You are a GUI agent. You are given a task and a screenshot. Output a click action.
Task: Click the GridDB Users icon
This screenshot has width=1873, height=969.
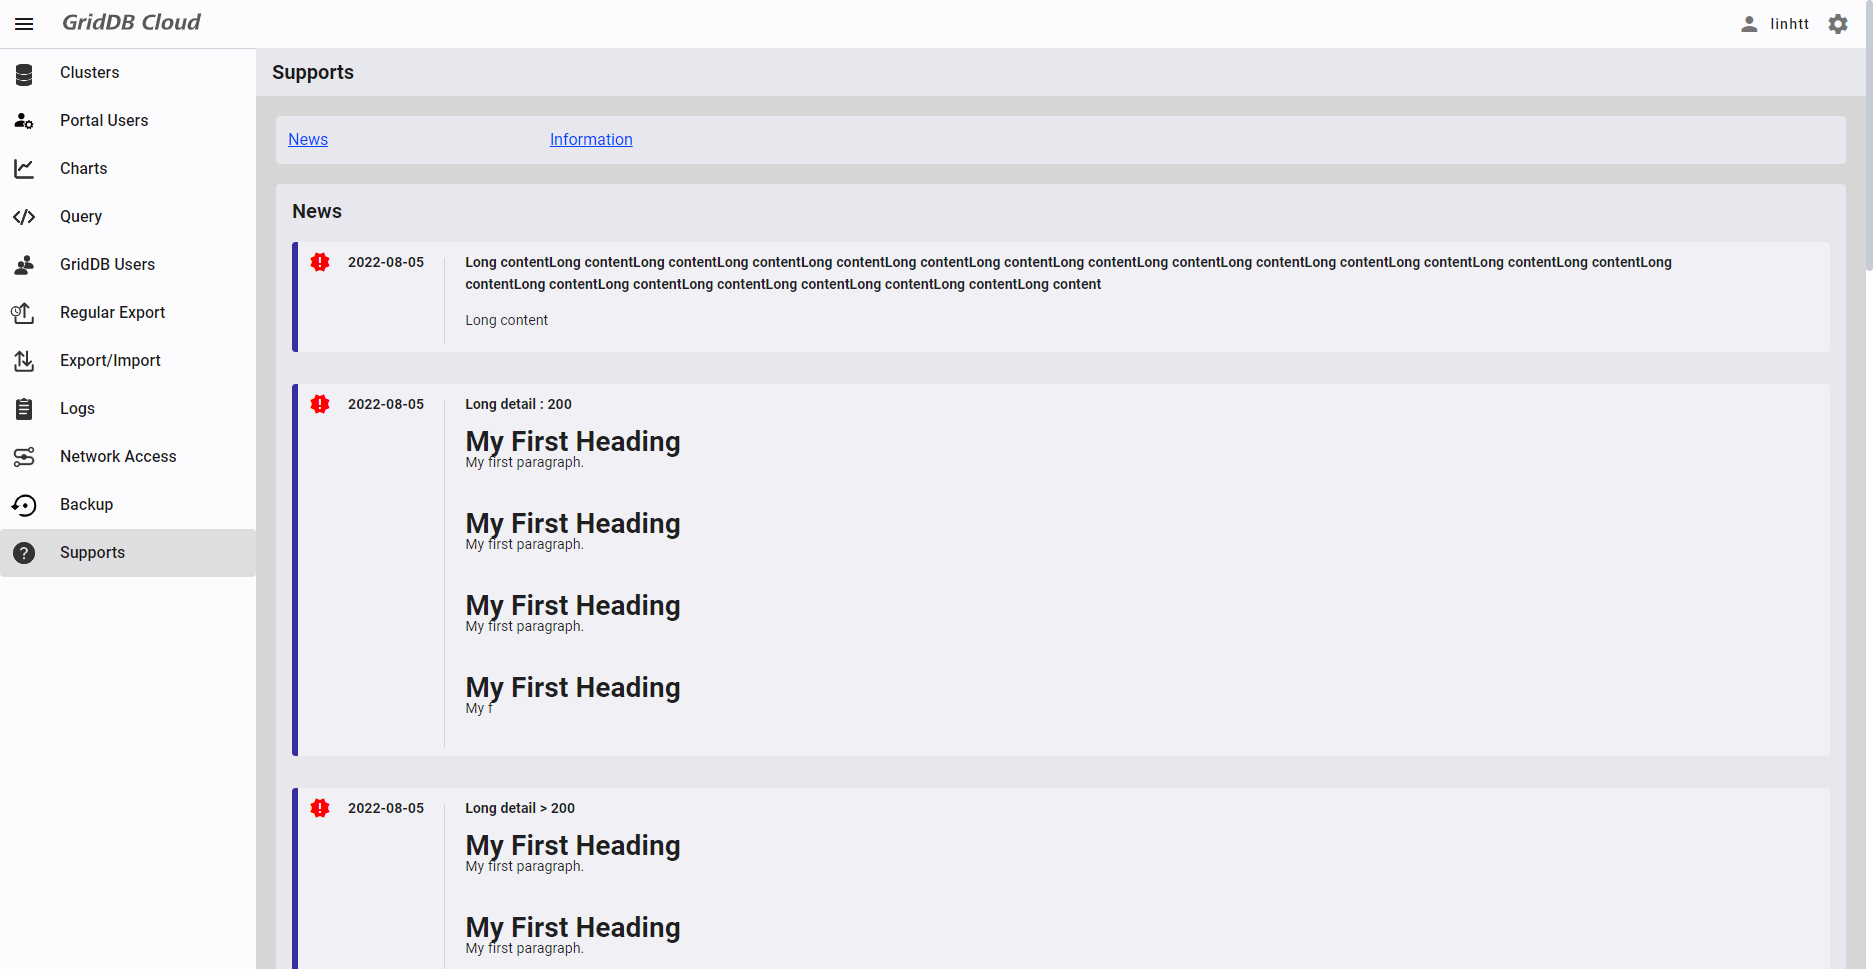pyautogui.click(x=24, y=265)
